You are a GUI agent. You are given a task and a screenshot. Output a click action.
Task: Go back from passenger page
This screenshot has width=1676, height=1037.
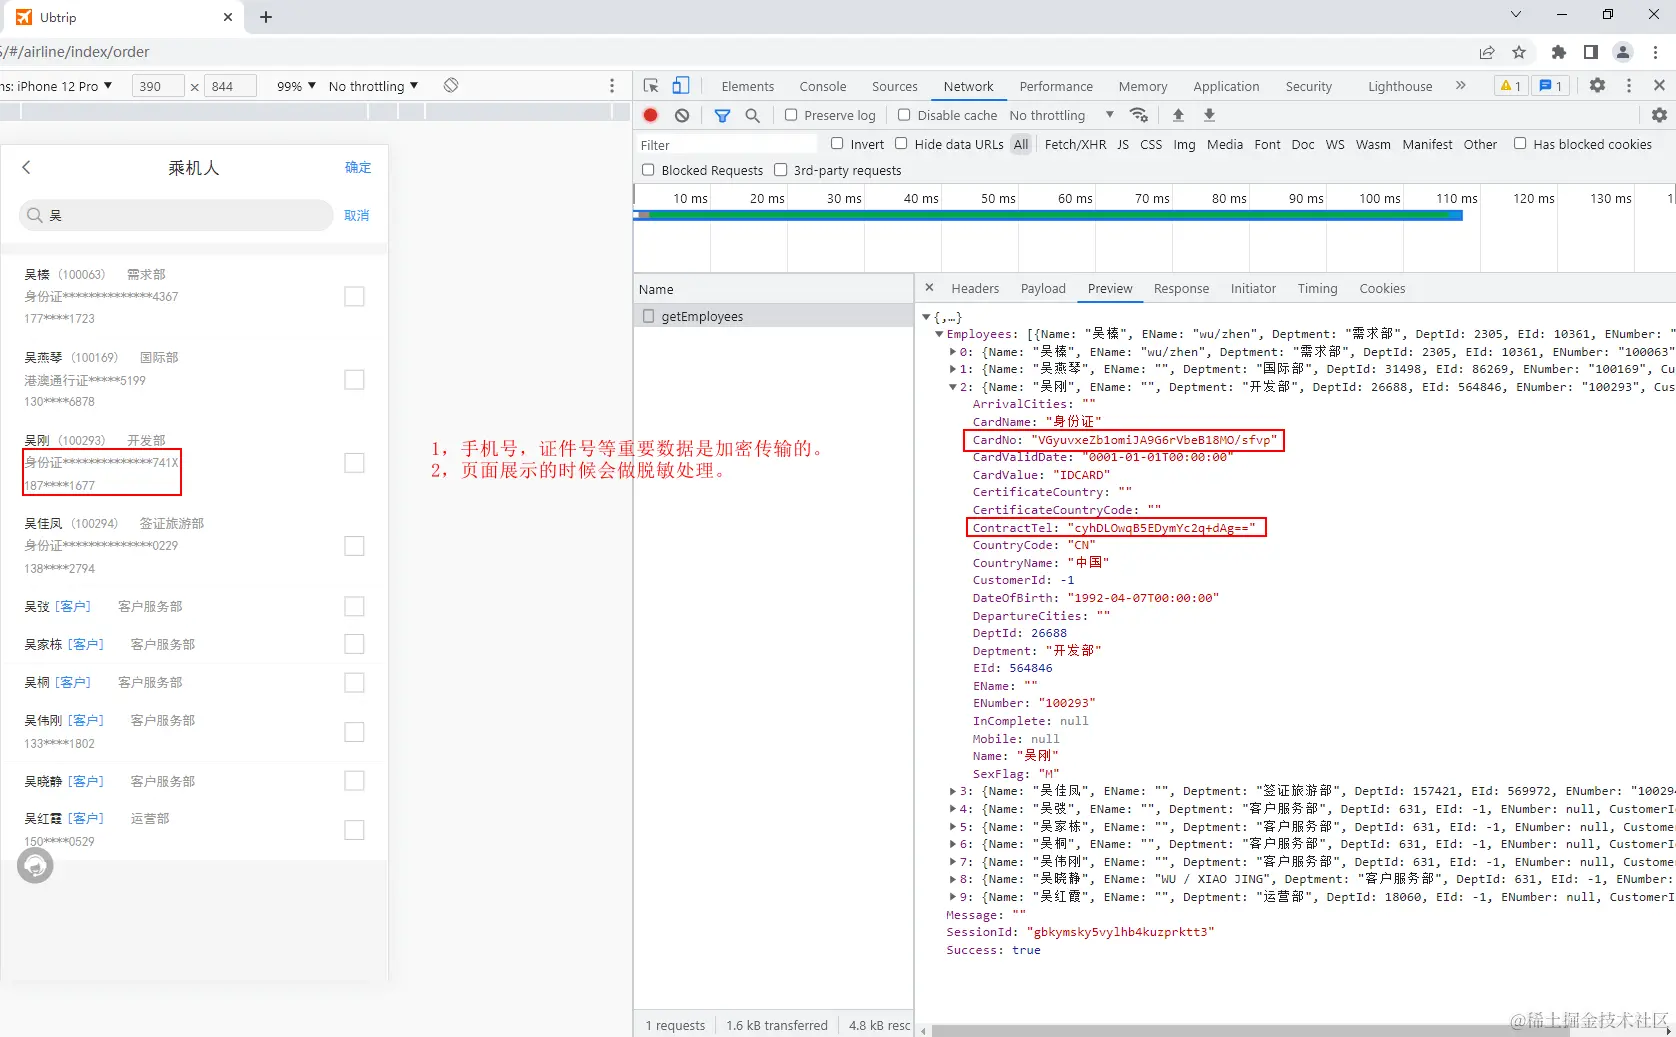(27, 168)
